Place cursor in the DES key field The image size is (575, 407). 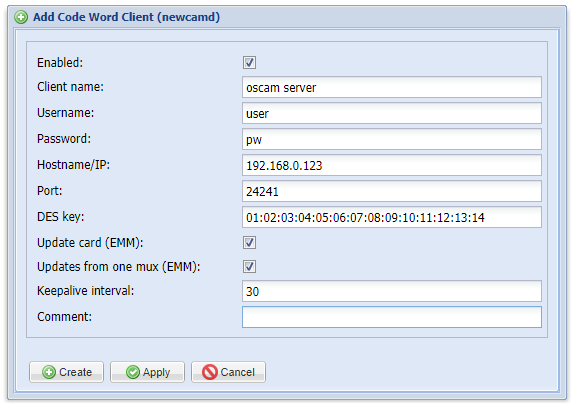click(x=392, y=217)
